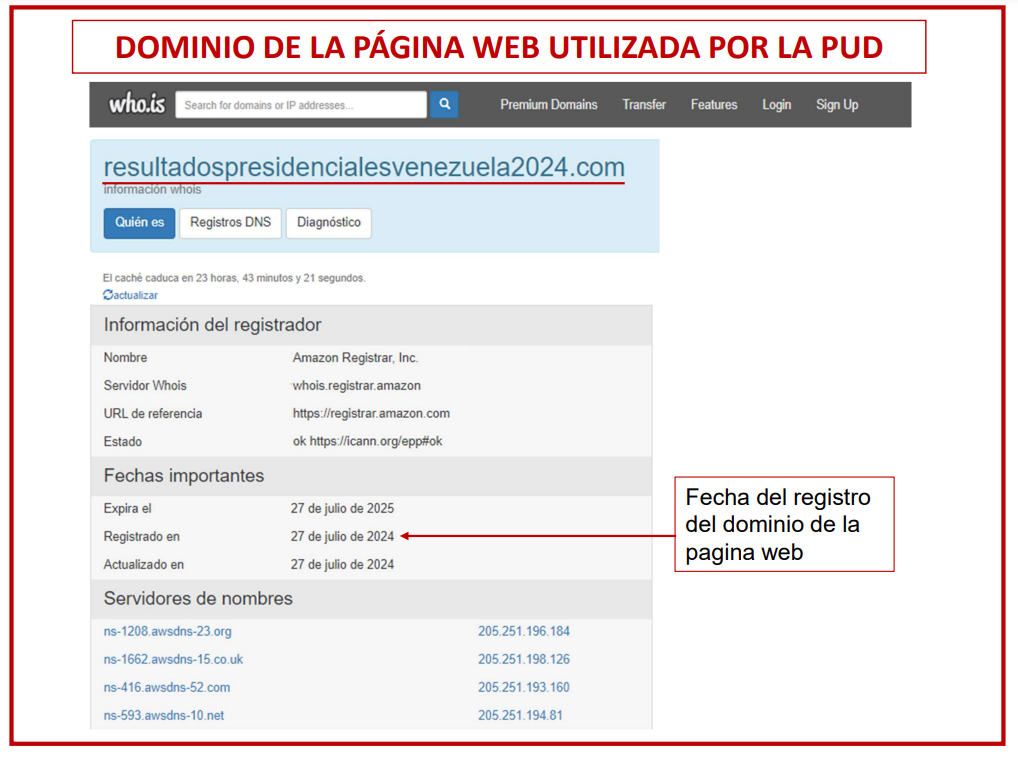Viewport: 1018px width, 762px height.
Task: Click the who.is logo
Action: point(137,104)
